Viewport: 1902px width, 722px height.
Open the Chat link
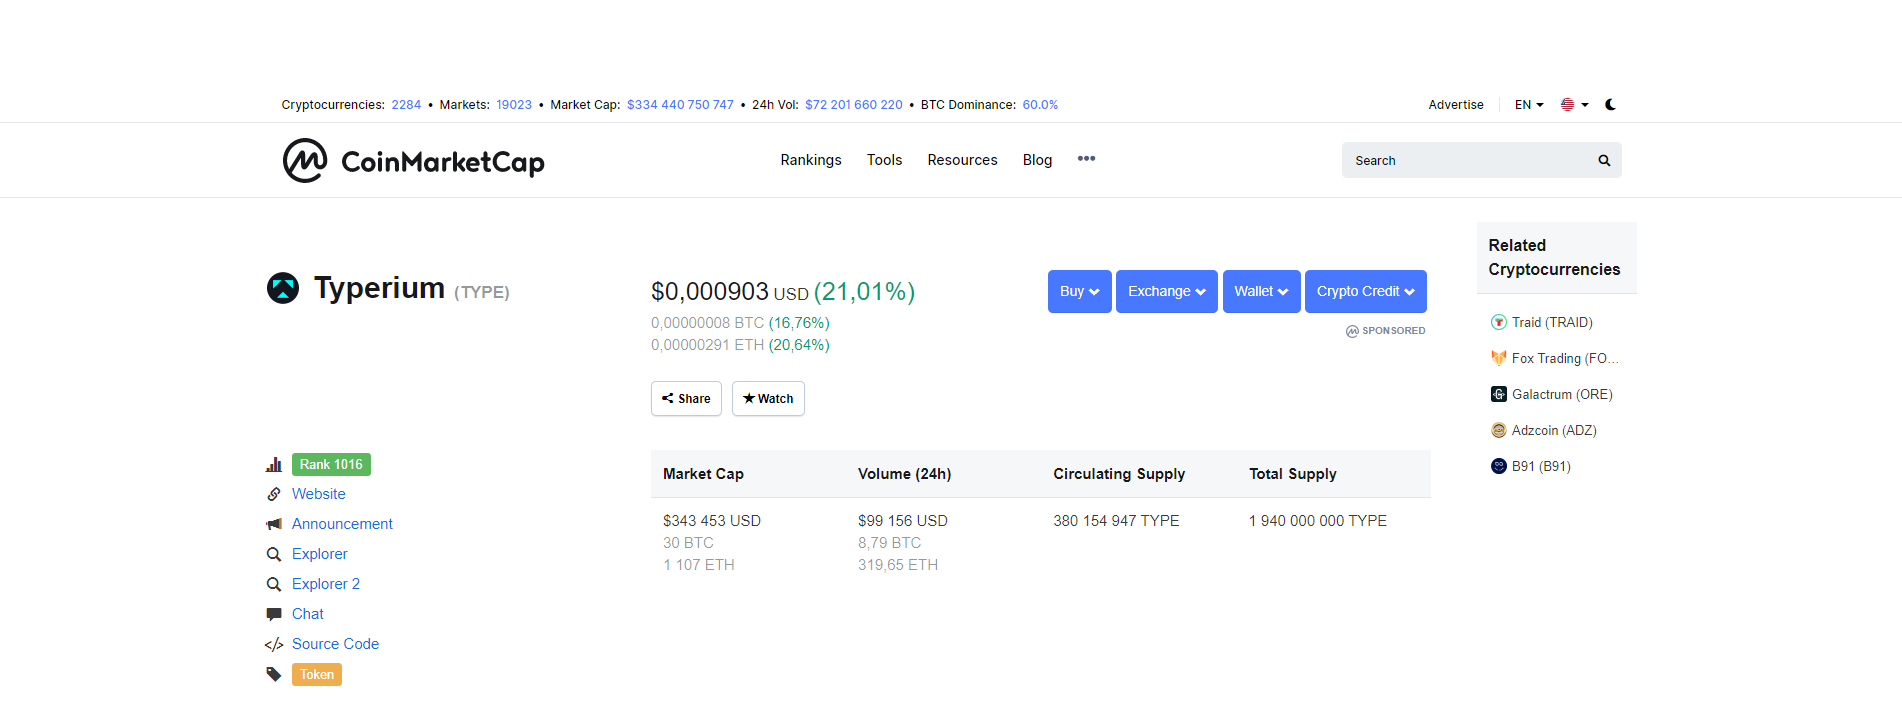pyautogui.click(x=308, y=614)
